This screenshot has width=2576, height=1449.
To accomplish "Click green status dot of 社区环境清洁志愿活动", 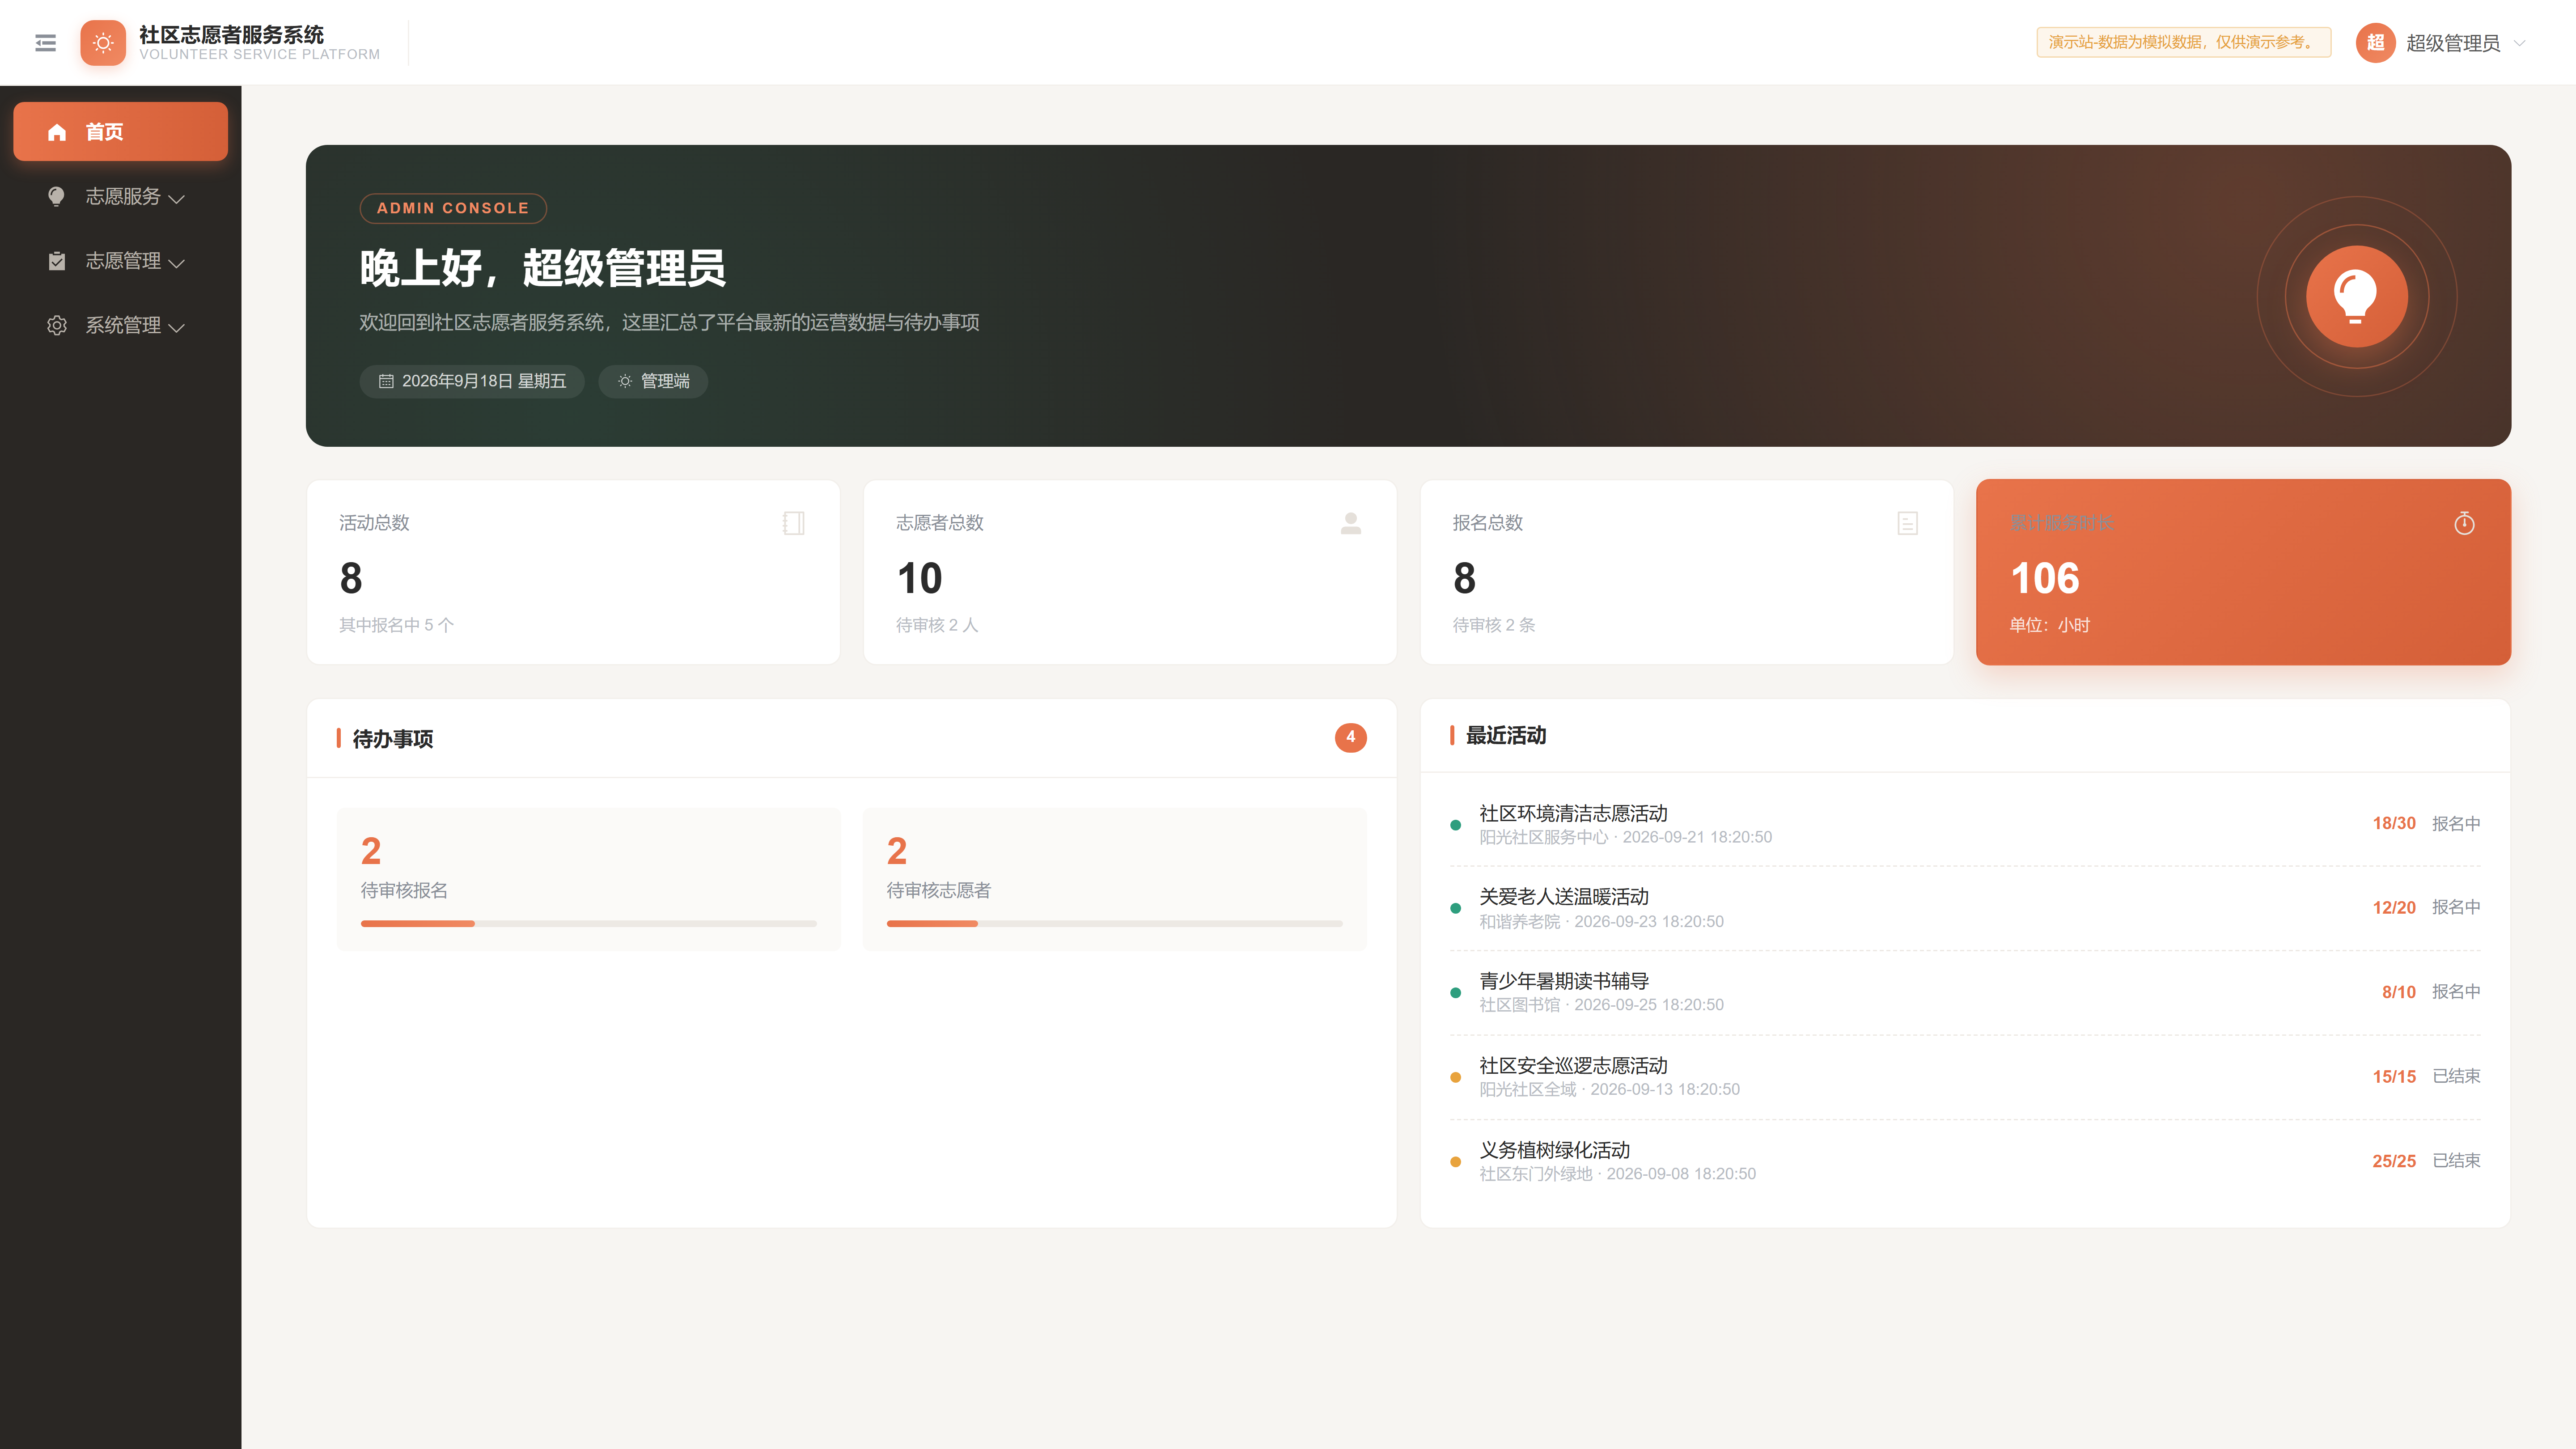I will 1456,825.
